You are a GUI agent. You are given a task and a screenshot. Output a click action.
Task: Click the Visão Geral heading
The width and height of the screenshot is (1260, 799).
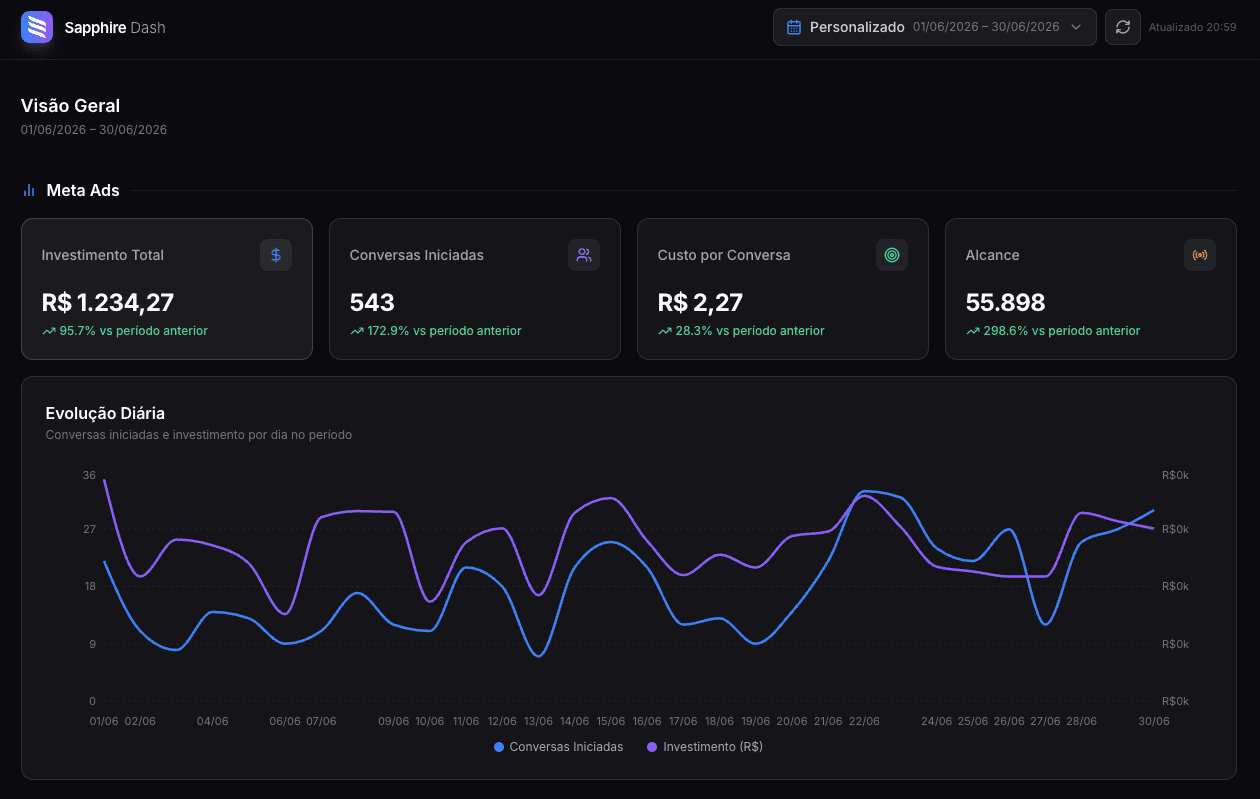[70, 106]
